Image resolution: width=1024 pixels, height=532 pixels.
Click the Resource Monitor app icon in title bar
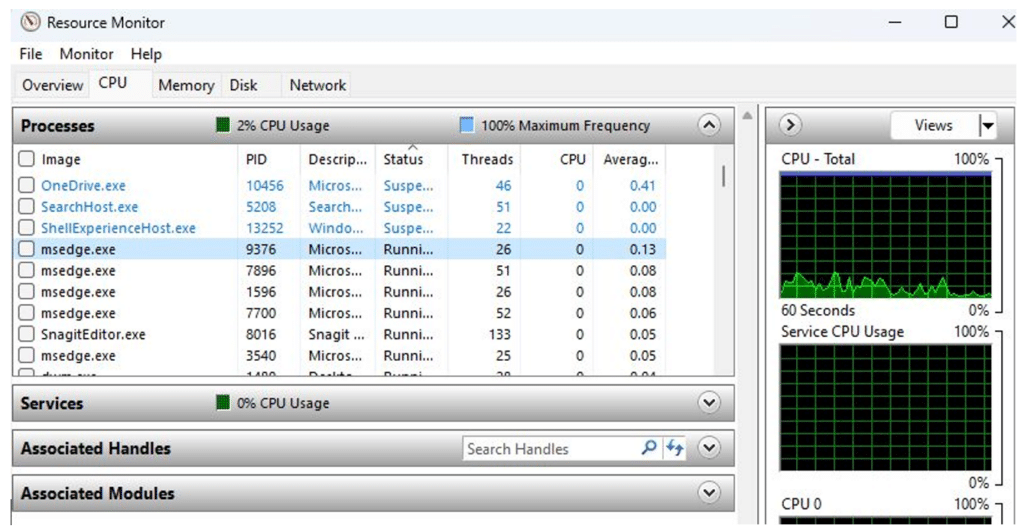(x=31, y=22)
